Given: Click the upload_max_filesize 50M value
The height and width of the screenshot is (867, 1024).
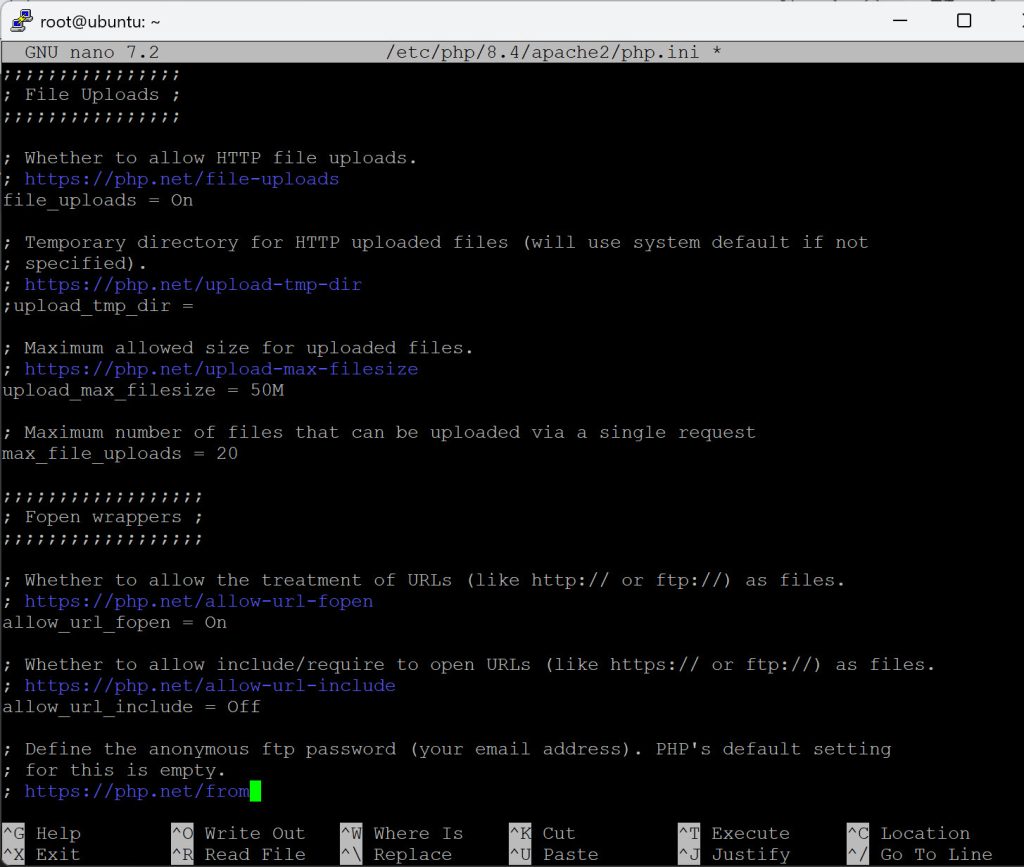Looking at the screenshot, I should coord(266,390).
